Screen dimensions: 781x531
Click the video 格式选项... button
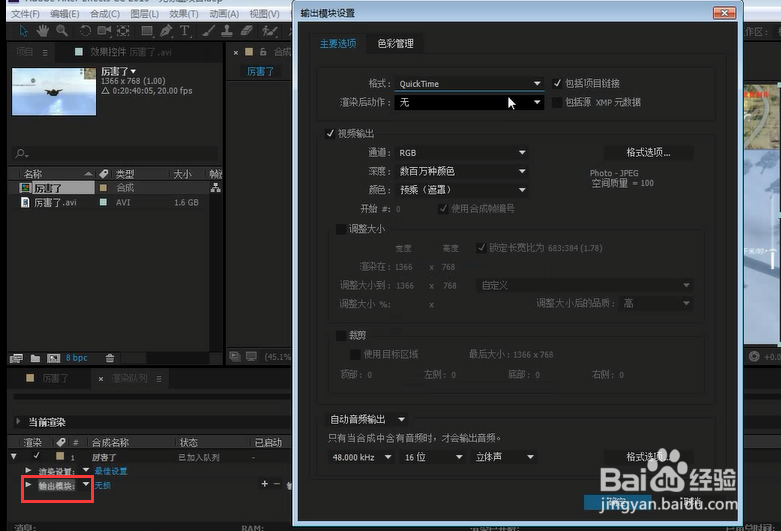648,152
